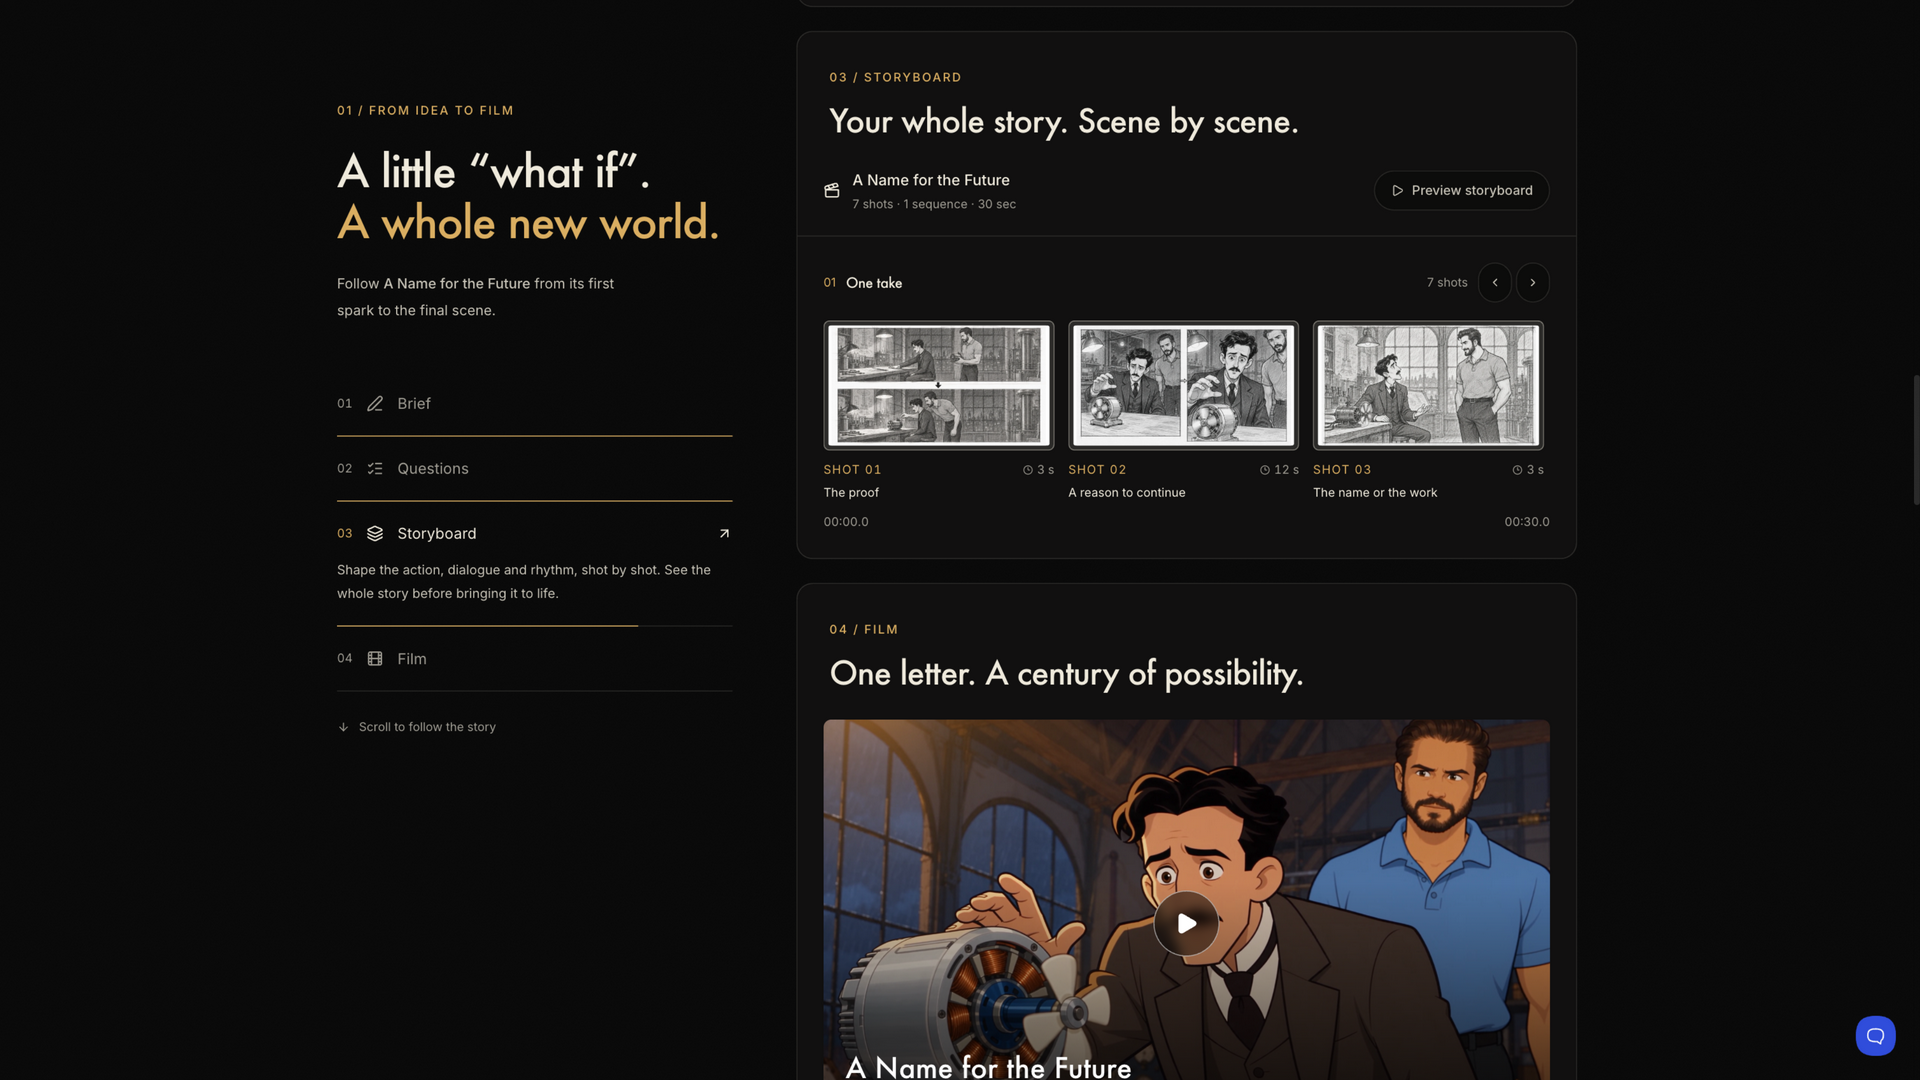This screenshot has height=1080, width=1920.
Task: Click 'A reason to continue' shot caption
Action: pos(1127,493)
